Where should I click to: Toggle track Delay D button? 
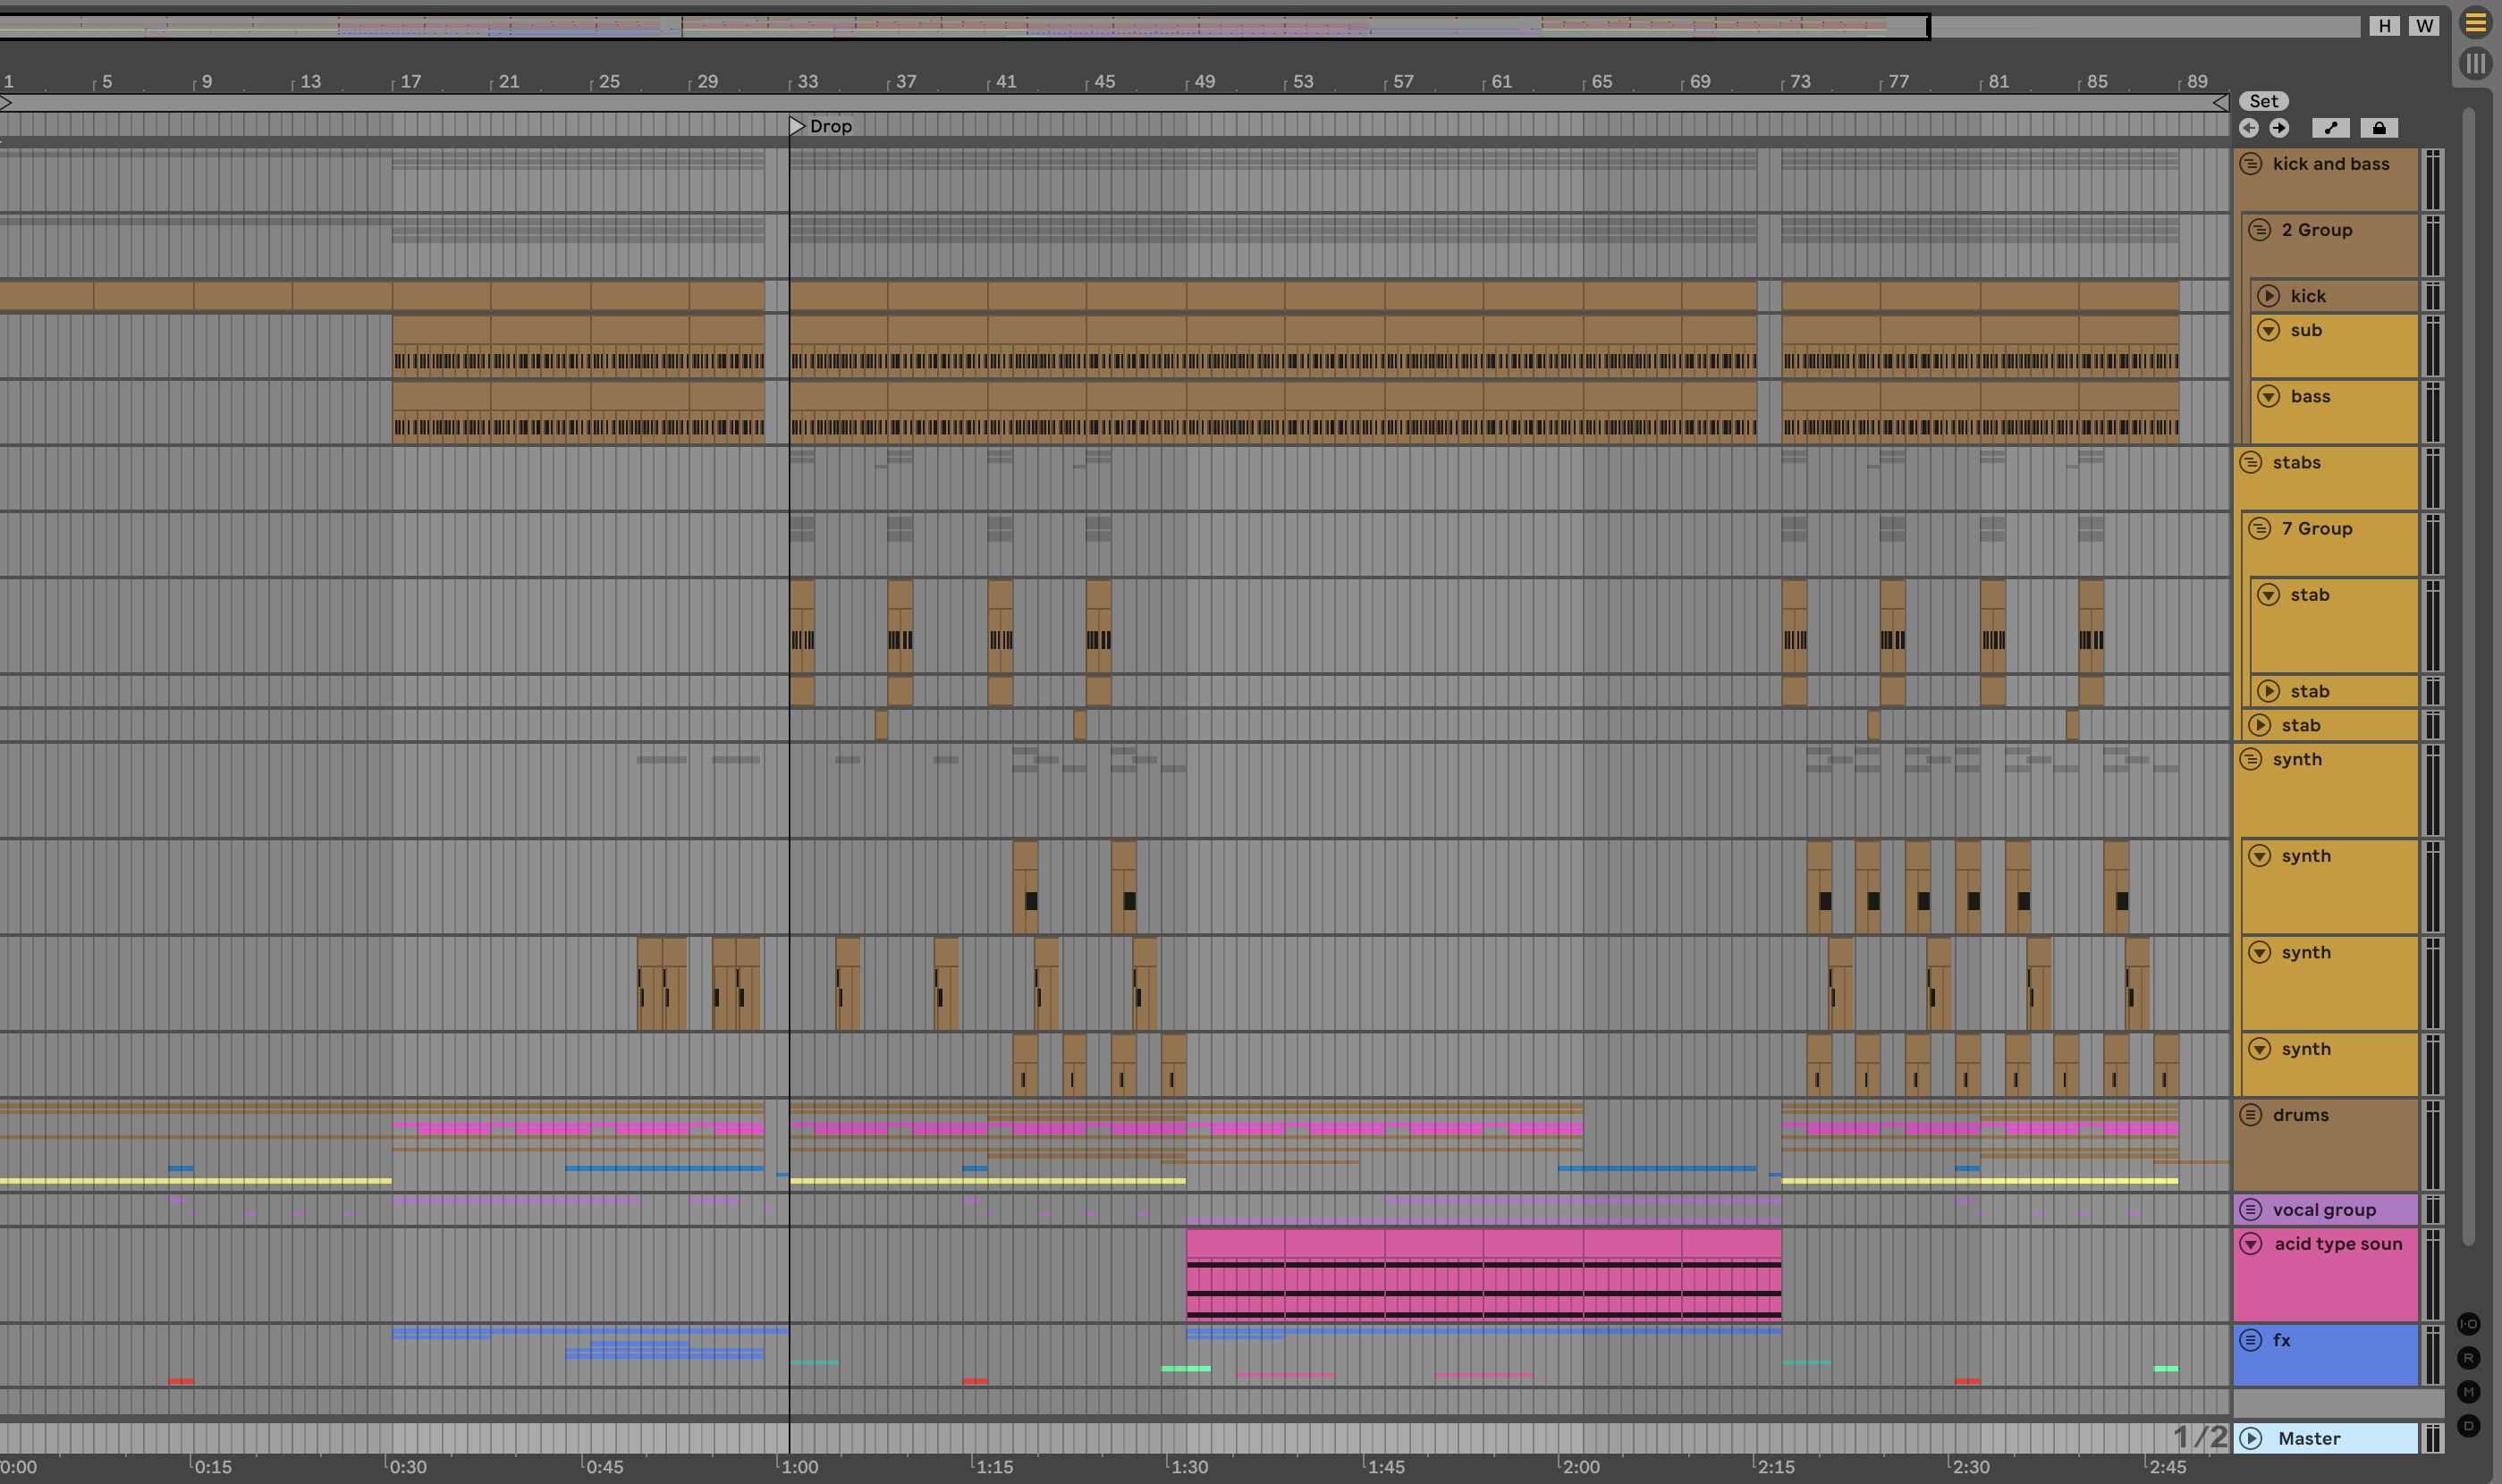tap(2468, 1426)
